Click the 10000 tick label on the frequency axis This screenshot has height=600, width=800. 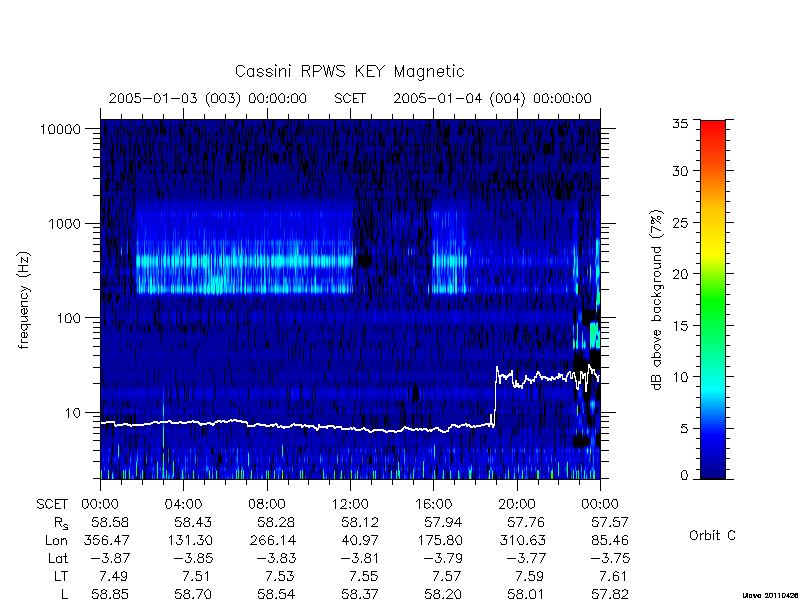click(60, 129)
